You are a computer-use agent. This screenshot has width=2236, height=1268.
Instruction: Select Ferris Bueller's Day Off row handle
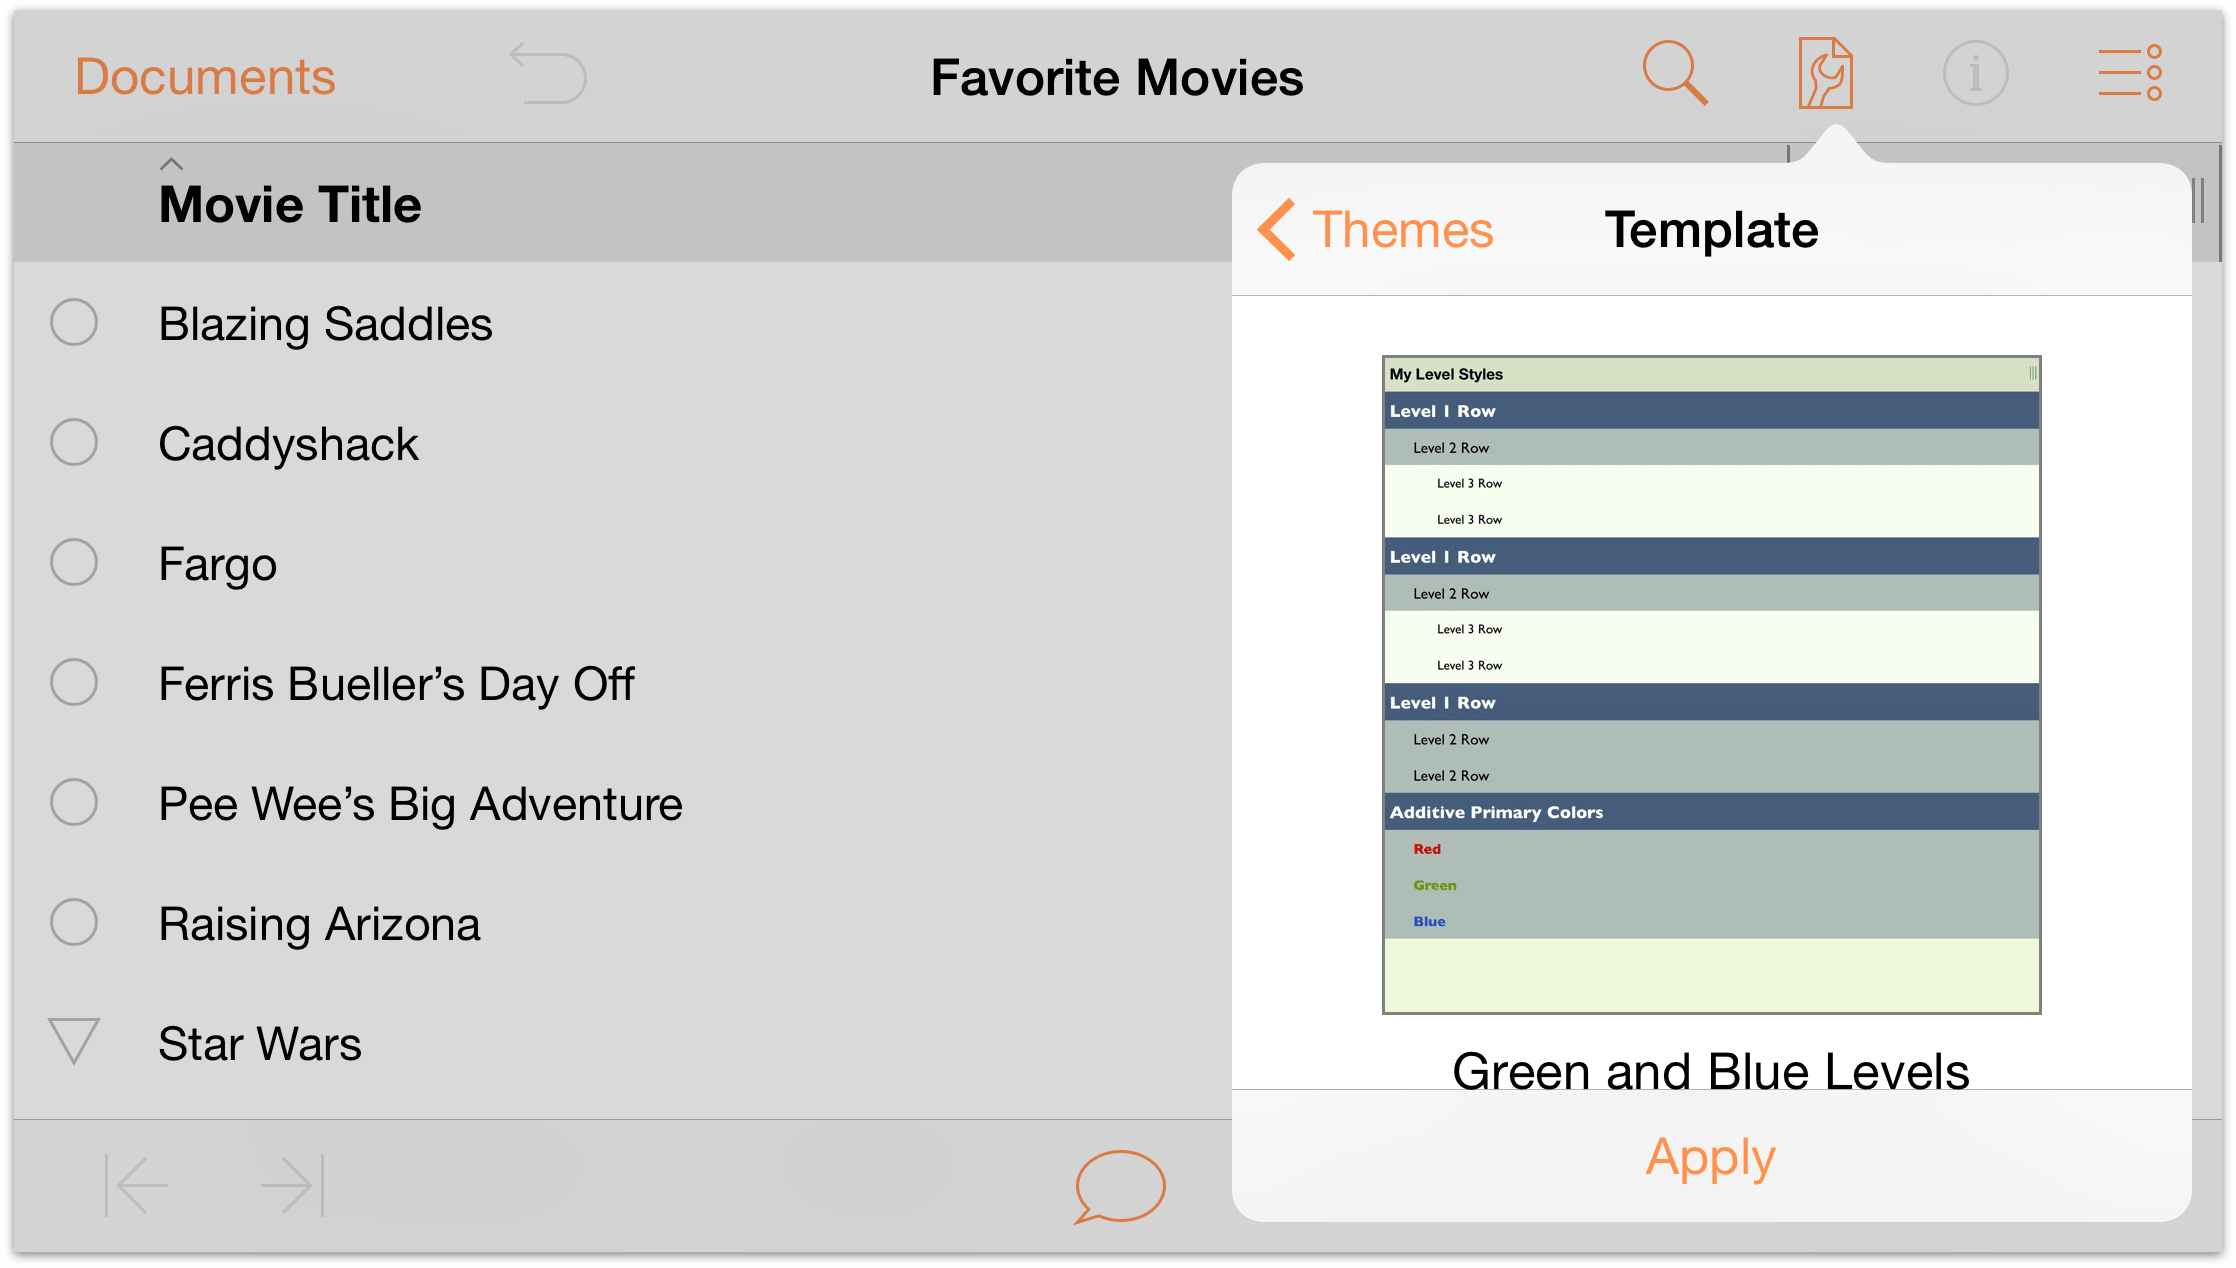click(74, 682)
